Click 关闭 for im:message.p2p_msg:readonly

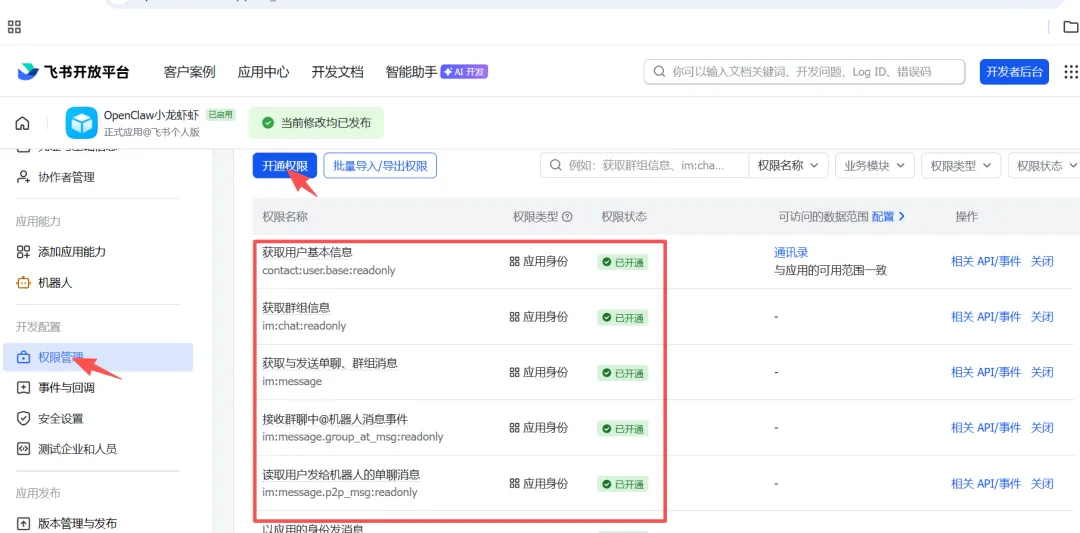[x=1041, y=483]
